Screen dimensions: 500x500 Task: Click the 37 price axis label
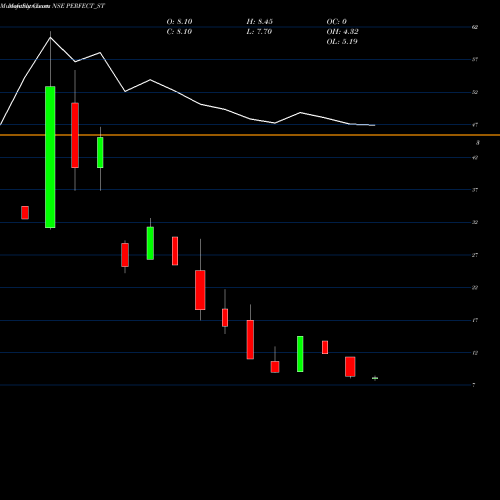click(x=475, y=190)
